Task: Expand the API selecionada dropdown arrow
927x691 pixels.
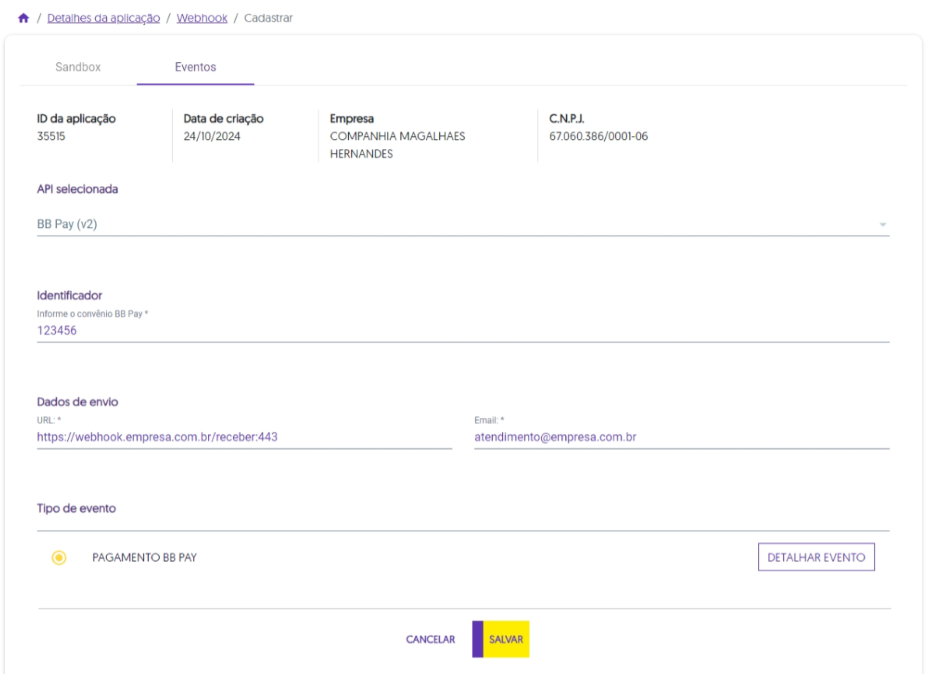Action: click(x=883, y=225)
